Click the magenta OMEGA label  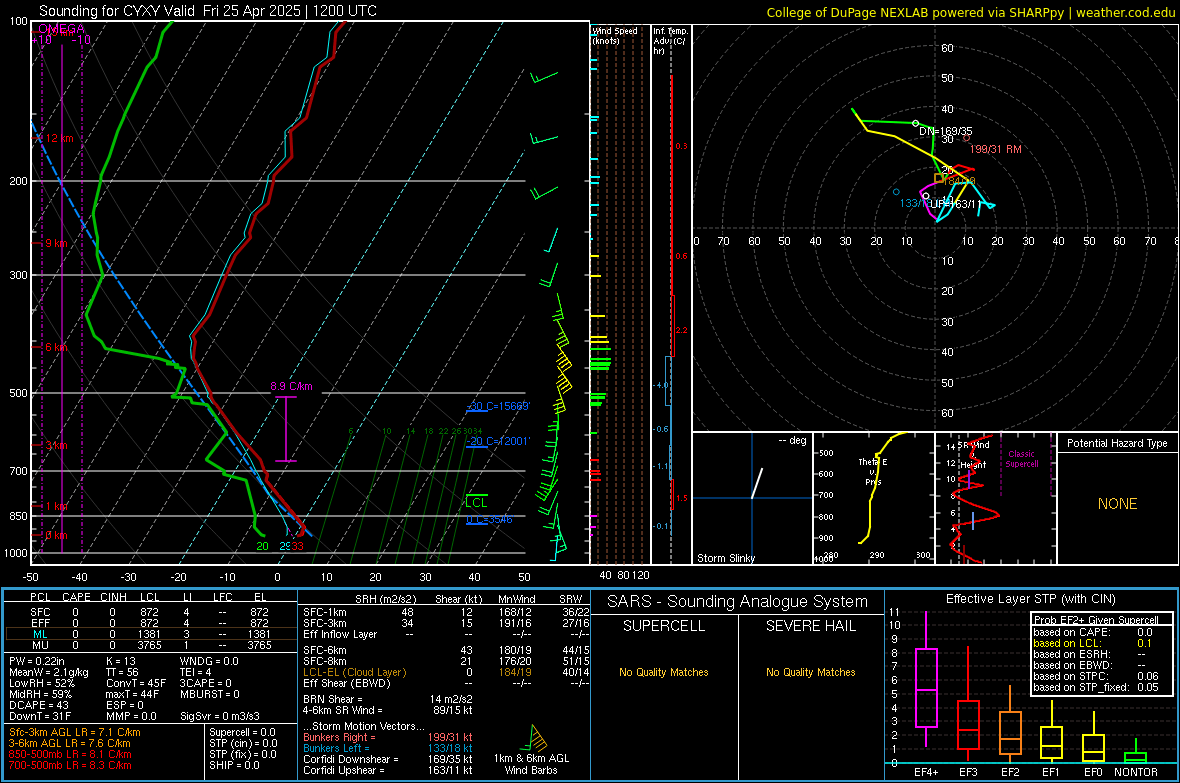(x=61, y=29)
